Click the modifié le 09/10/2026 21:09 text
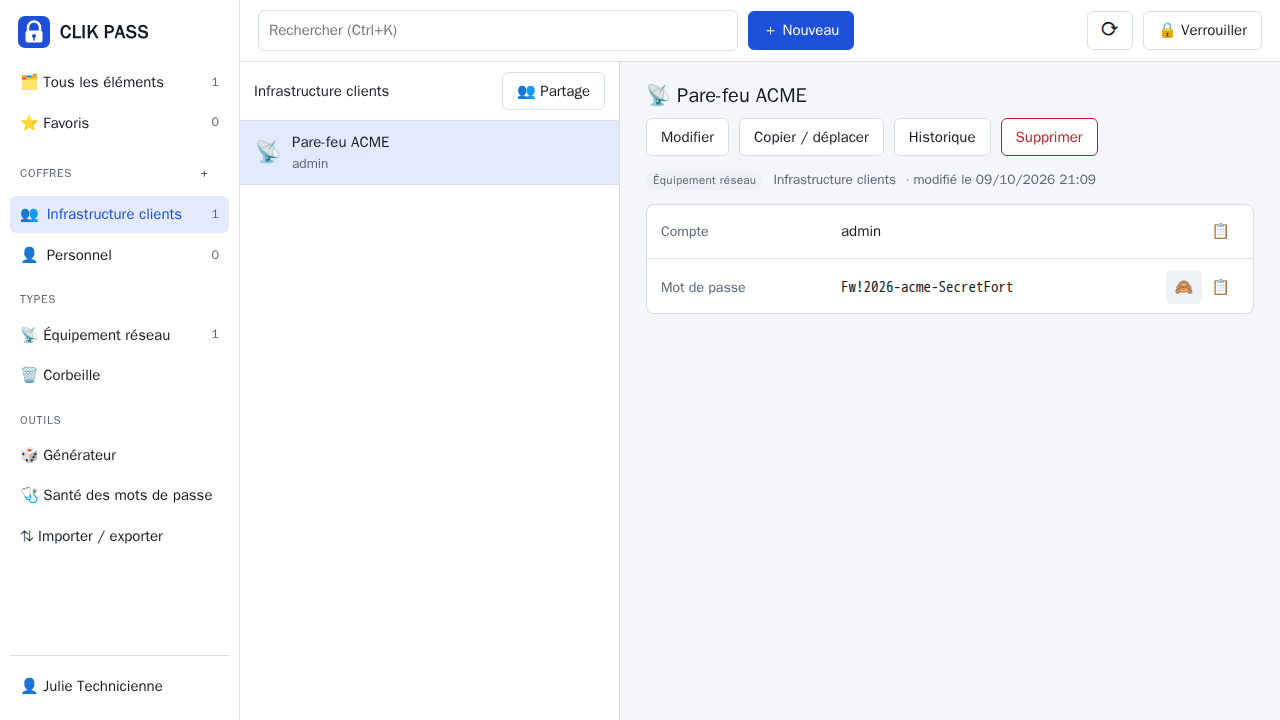This screenshot has width=1280, height=720. [1004, 180]
